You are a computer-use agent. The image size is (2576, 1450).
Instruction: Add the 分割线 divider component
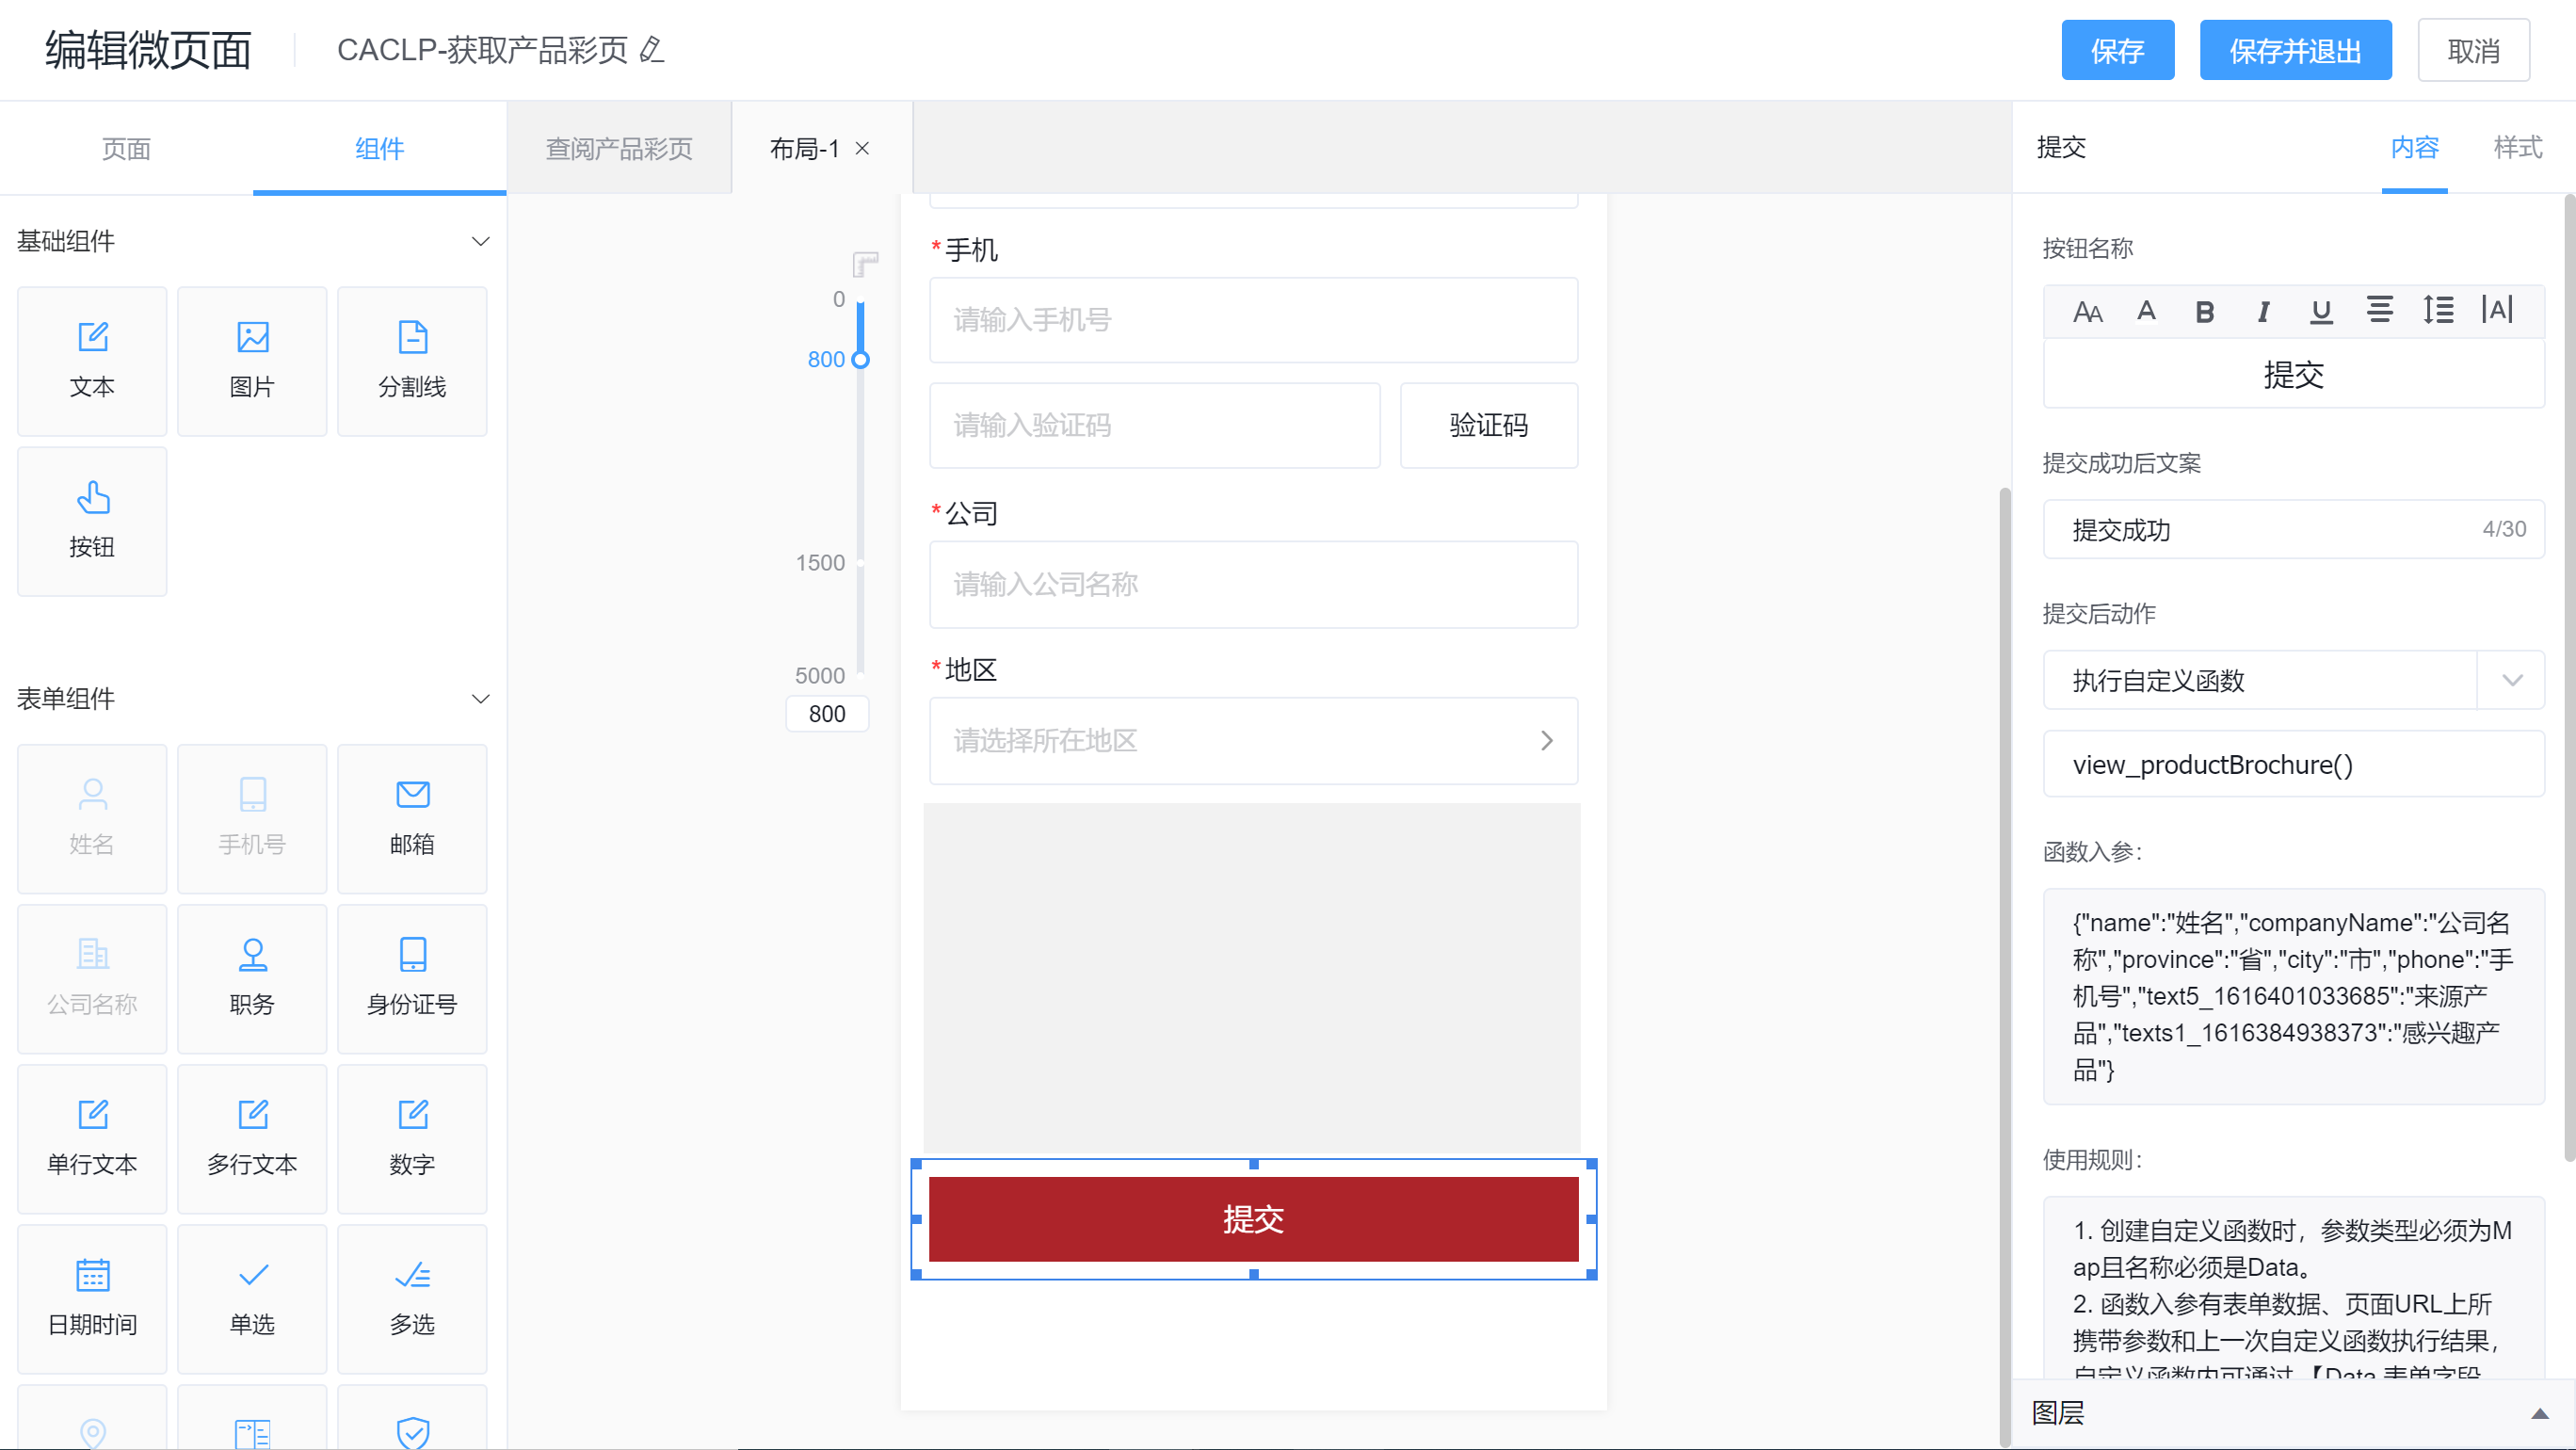[412, 361]
